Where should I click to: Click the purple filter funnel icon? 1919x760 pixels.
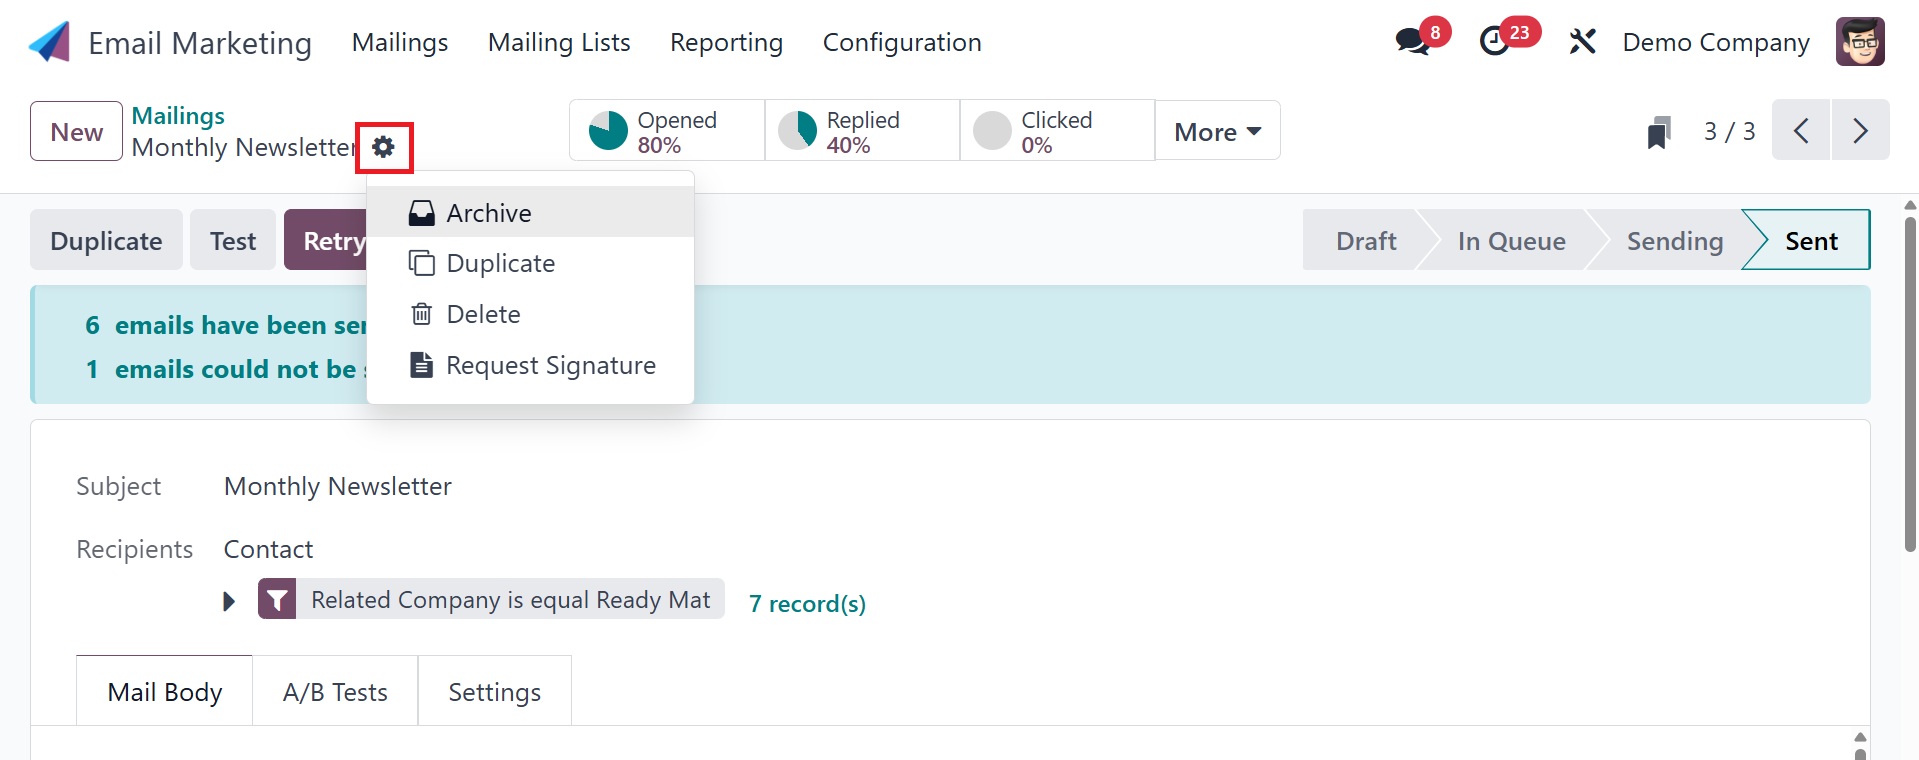[277, 600]
